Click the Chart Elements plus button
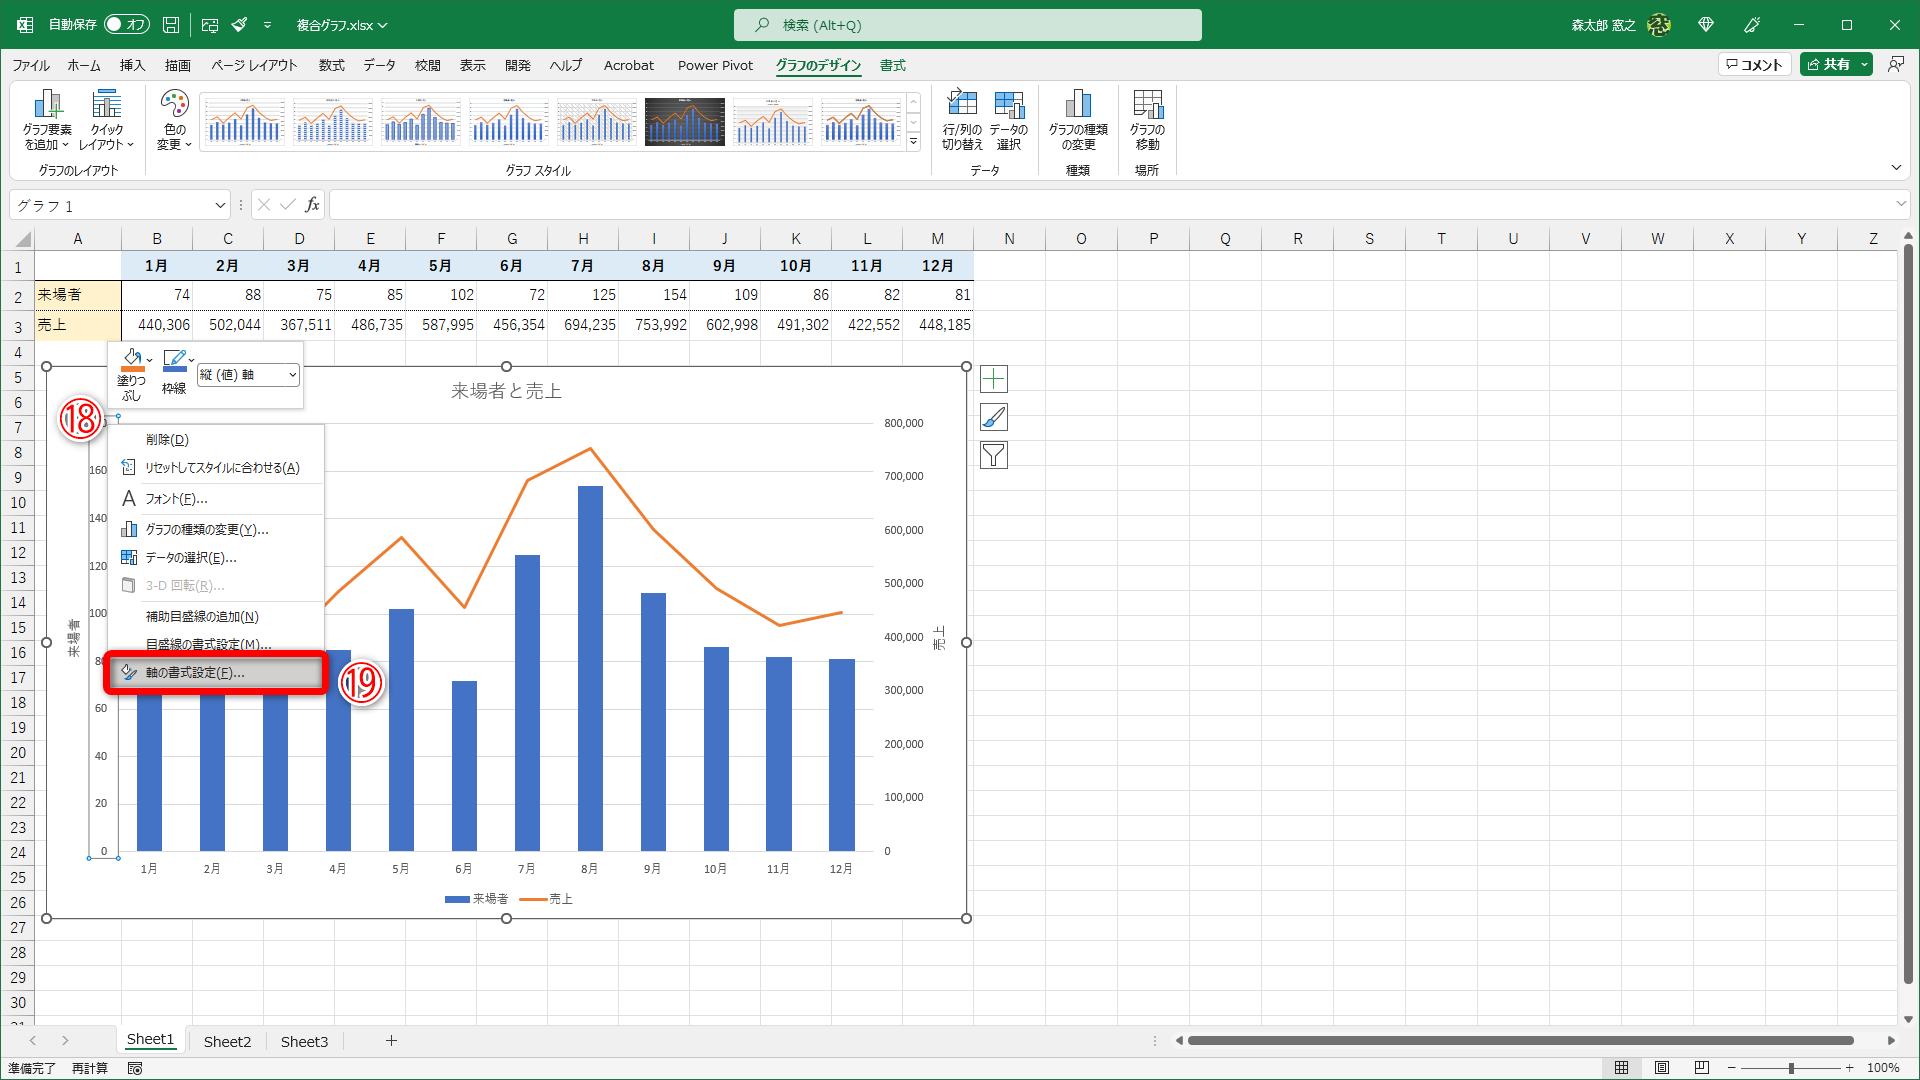 (993, 379)
